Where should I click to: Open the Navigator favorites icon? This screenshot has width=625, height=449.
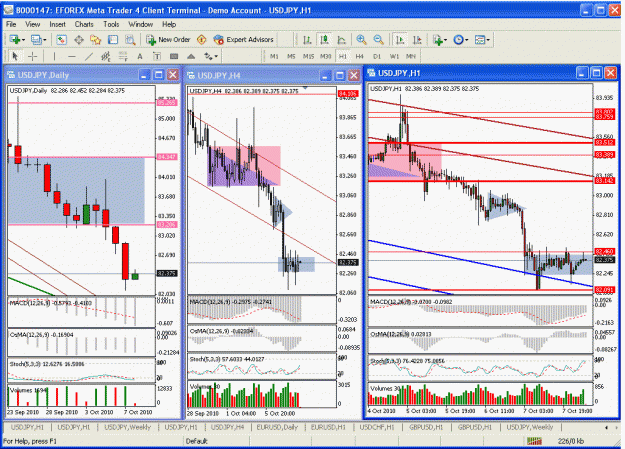point(96,39)
